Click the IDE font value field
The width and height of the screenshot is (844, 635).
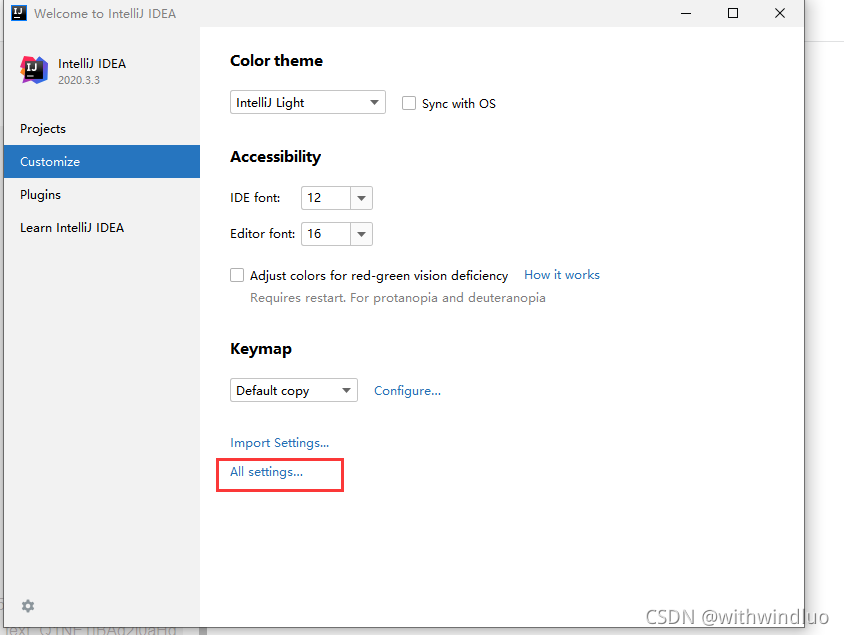[326, 198]
